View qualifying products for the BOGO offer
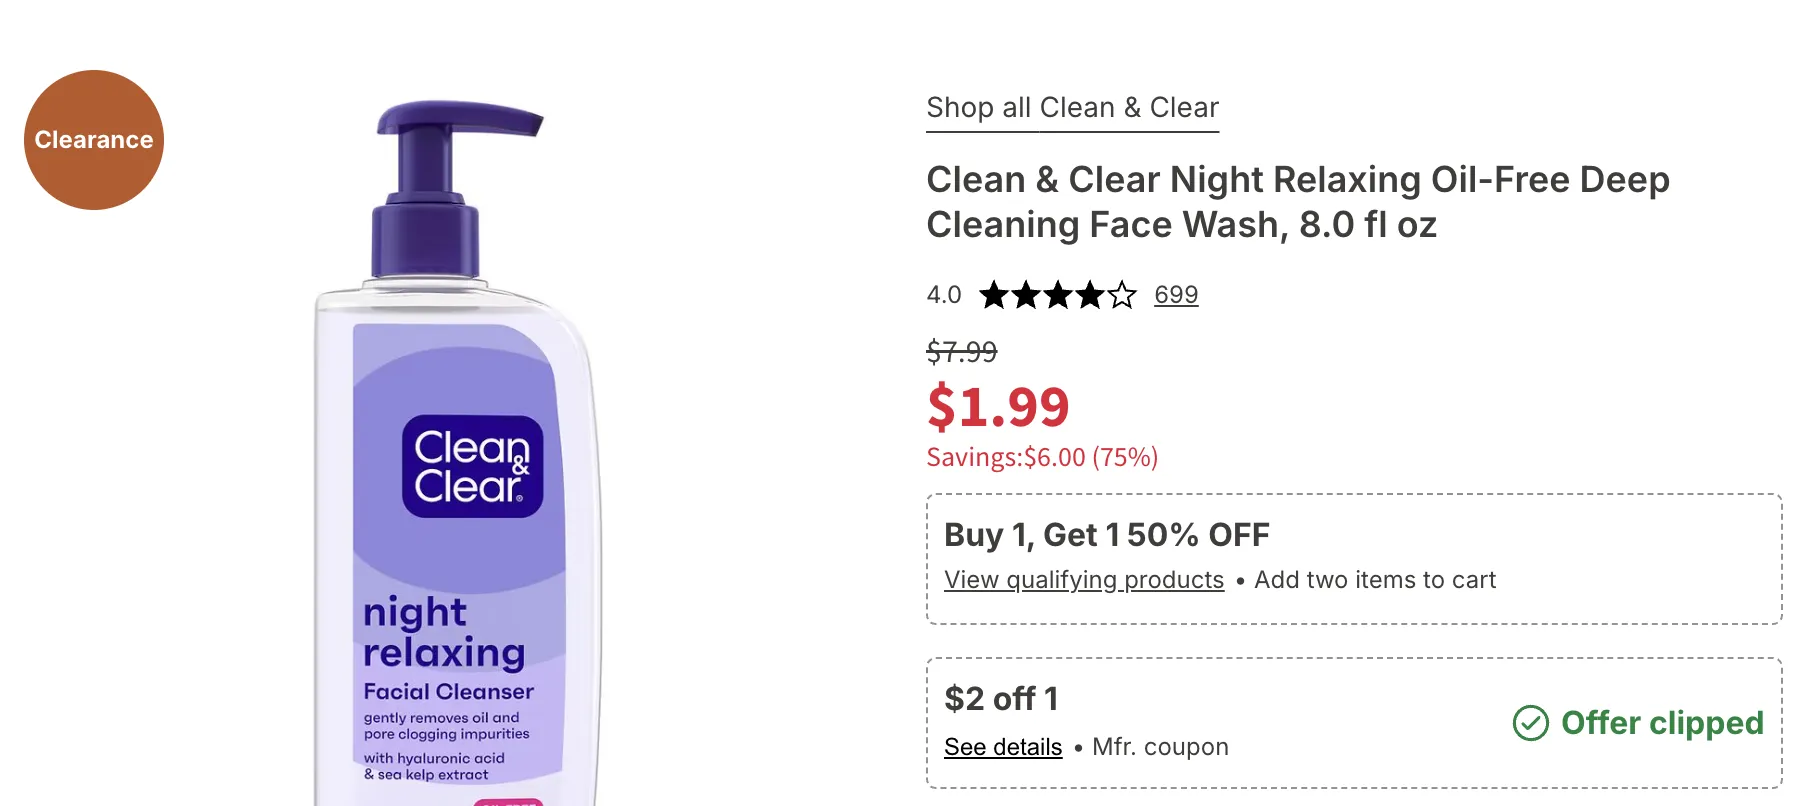 click(1084, 580)
